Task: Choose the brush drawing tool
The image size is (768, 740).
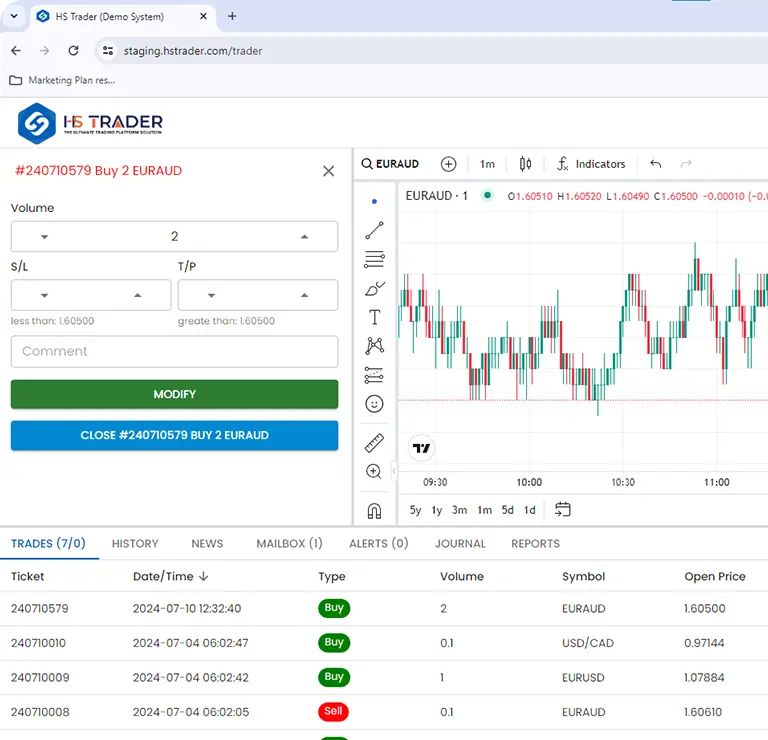Action: pyautogui.click(x=375, y=289)
